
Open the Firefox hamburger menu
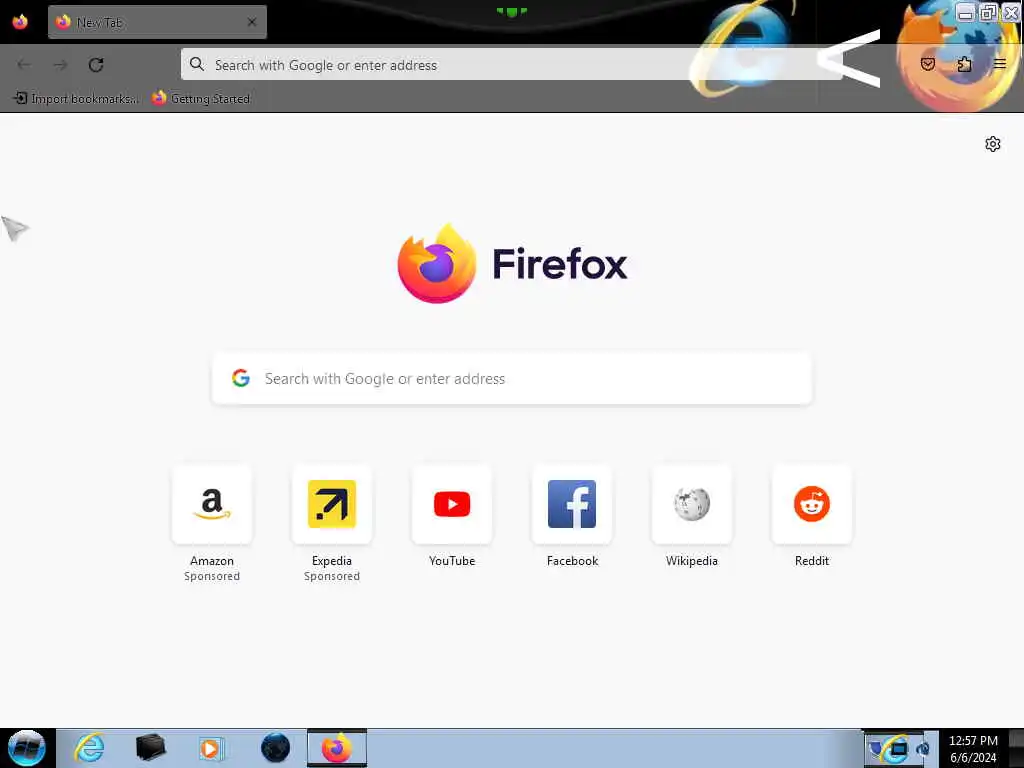point(1000,64)
